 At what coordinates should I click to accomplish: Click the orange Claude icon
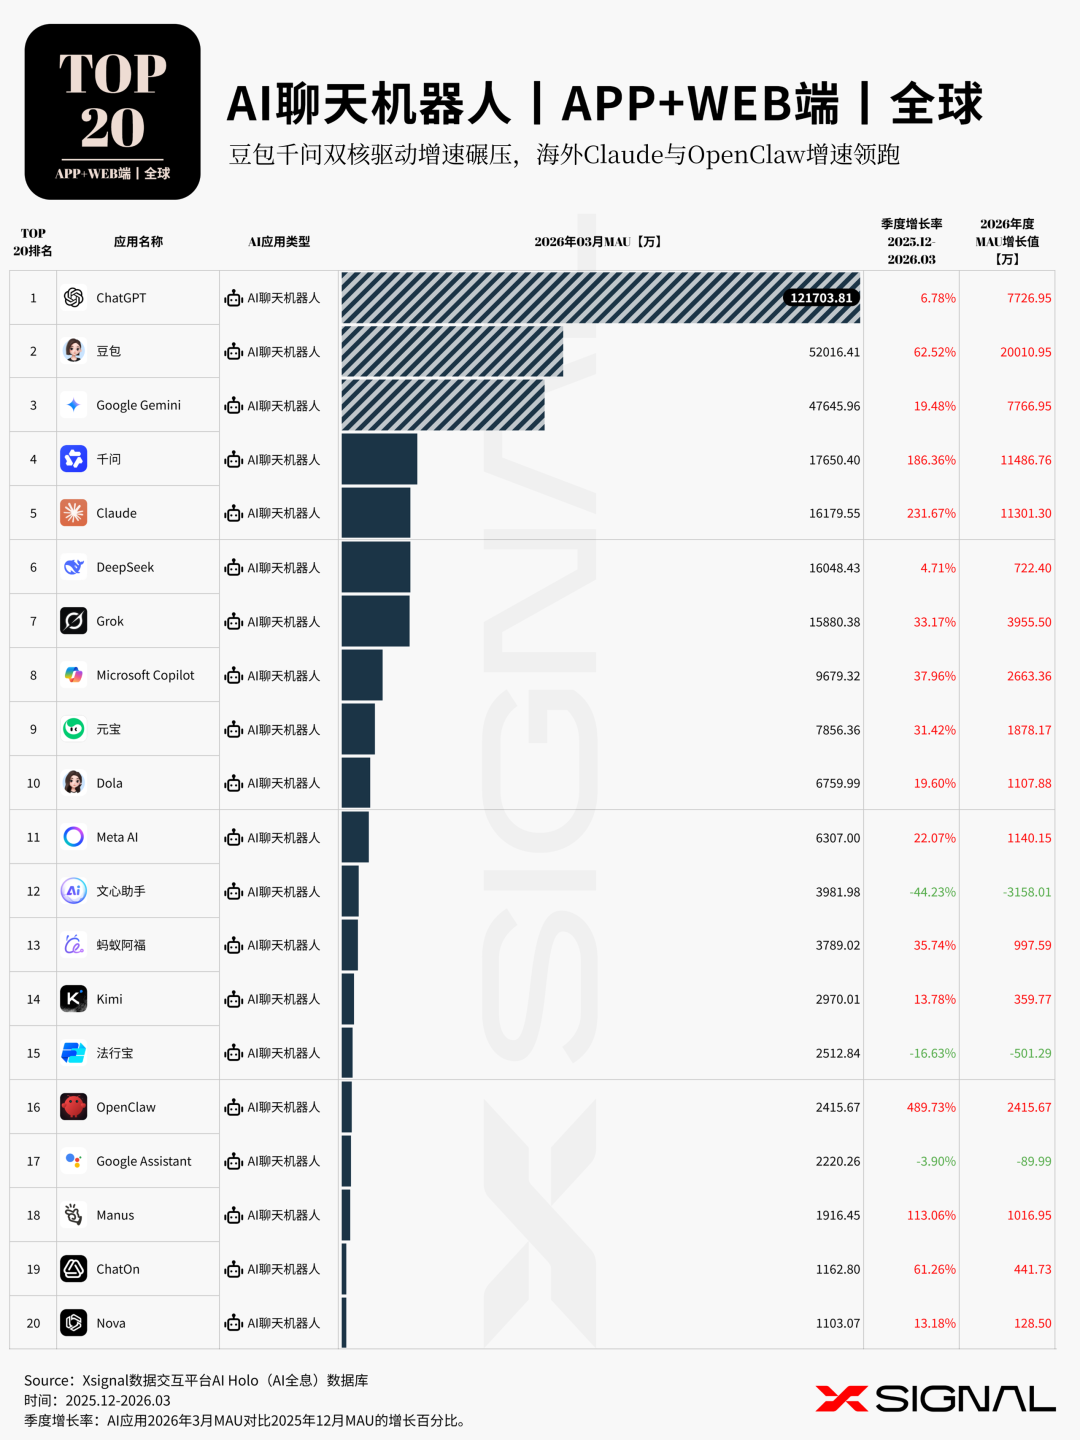73,513
